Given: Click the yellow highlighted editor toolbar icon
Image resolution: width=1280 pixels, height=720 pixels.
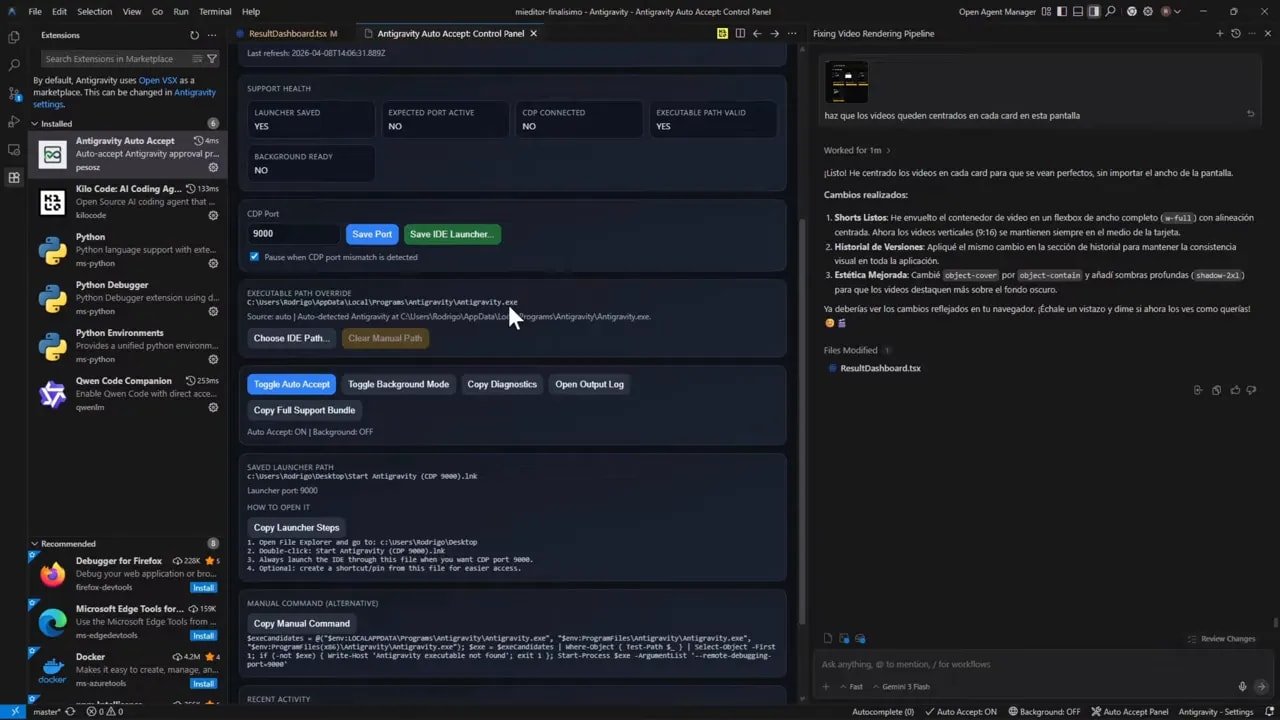Looking at the screenshot, I should click(722, 33).
